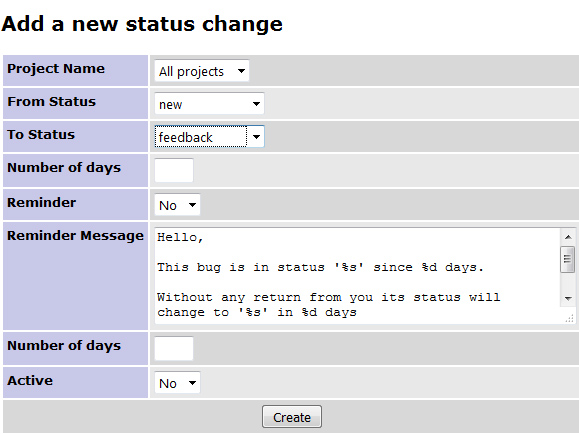Image resolution: width=579 pixels, height=434 pixels.
Task: Open the Project Name dropdown
Action: coord(202,71)
